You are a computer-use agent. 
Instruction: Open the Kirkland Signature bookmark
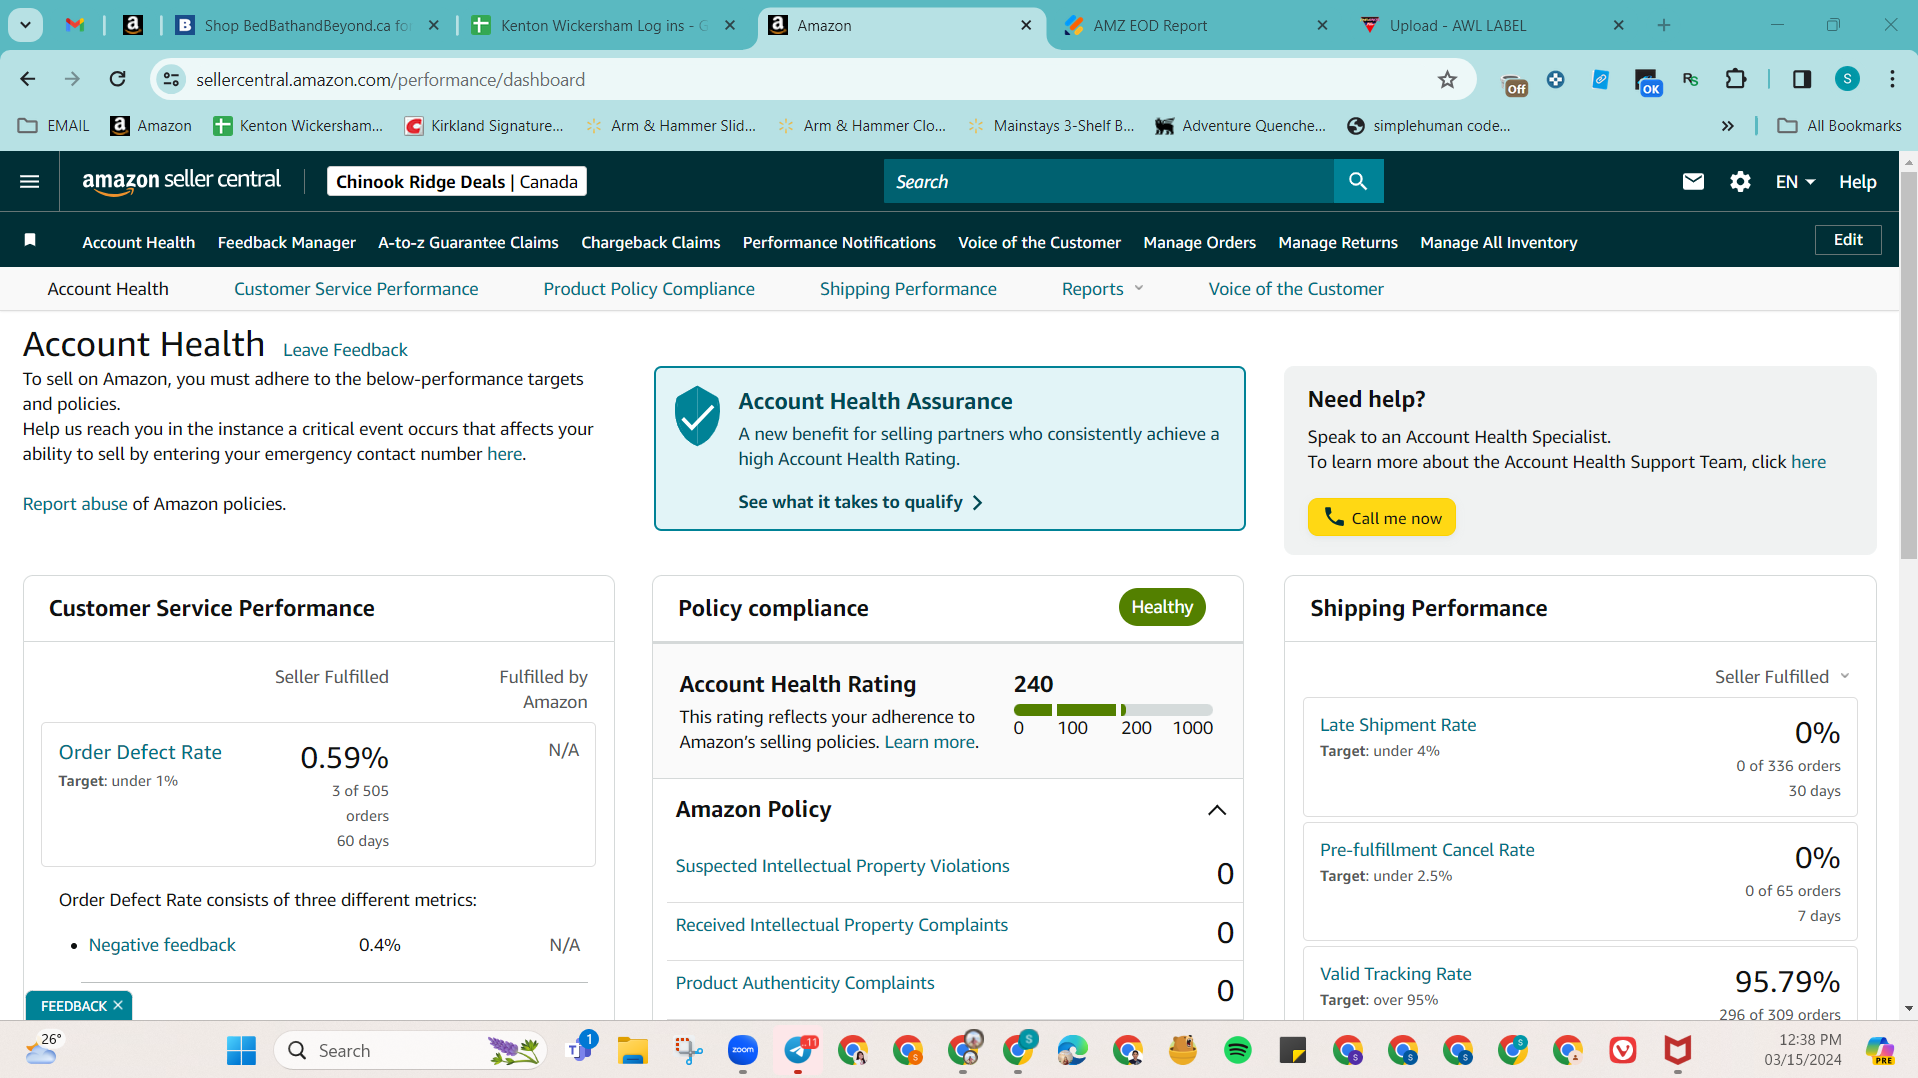click(x=484, y=126)
